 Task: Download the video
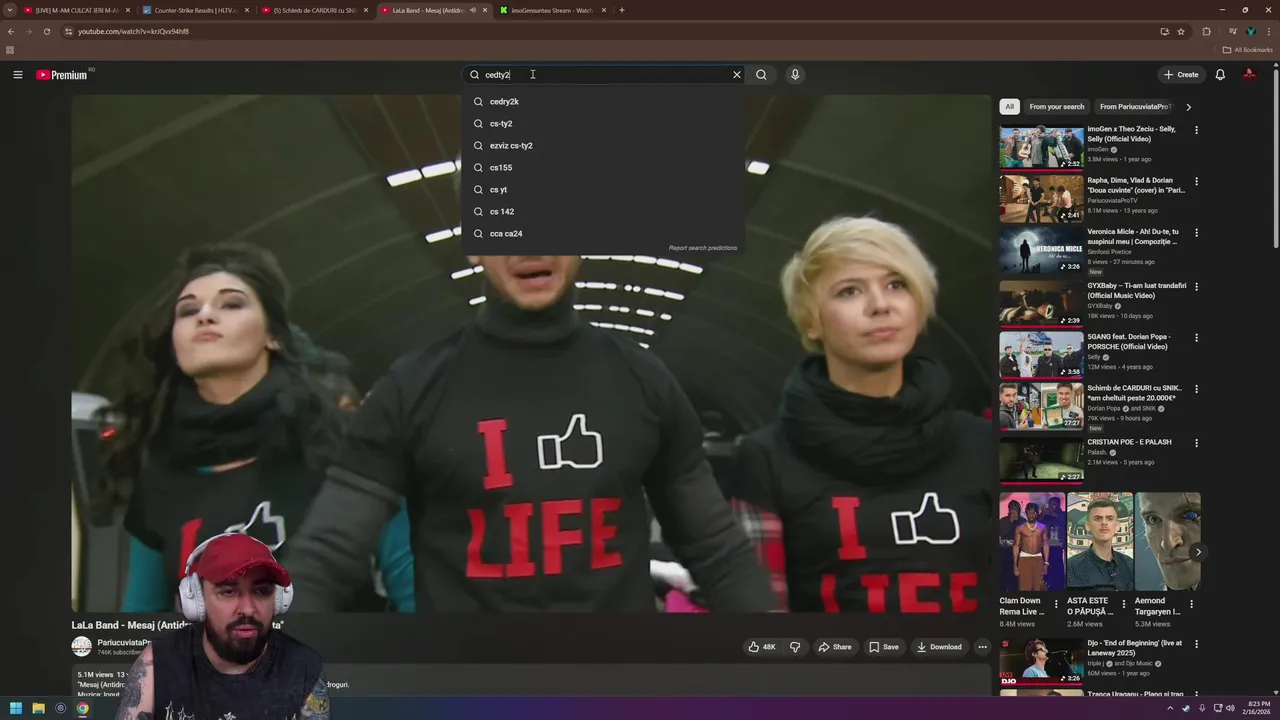tap(939, 647)
